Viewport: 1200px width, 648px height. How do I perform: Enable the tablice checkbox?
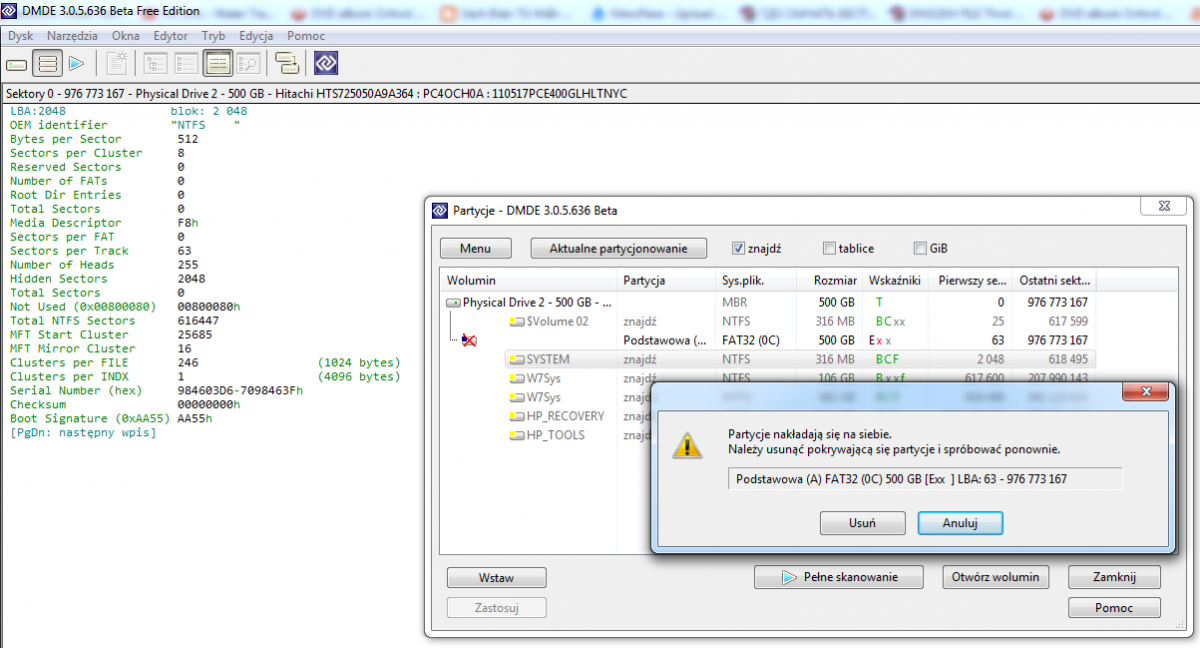point(830,248)
